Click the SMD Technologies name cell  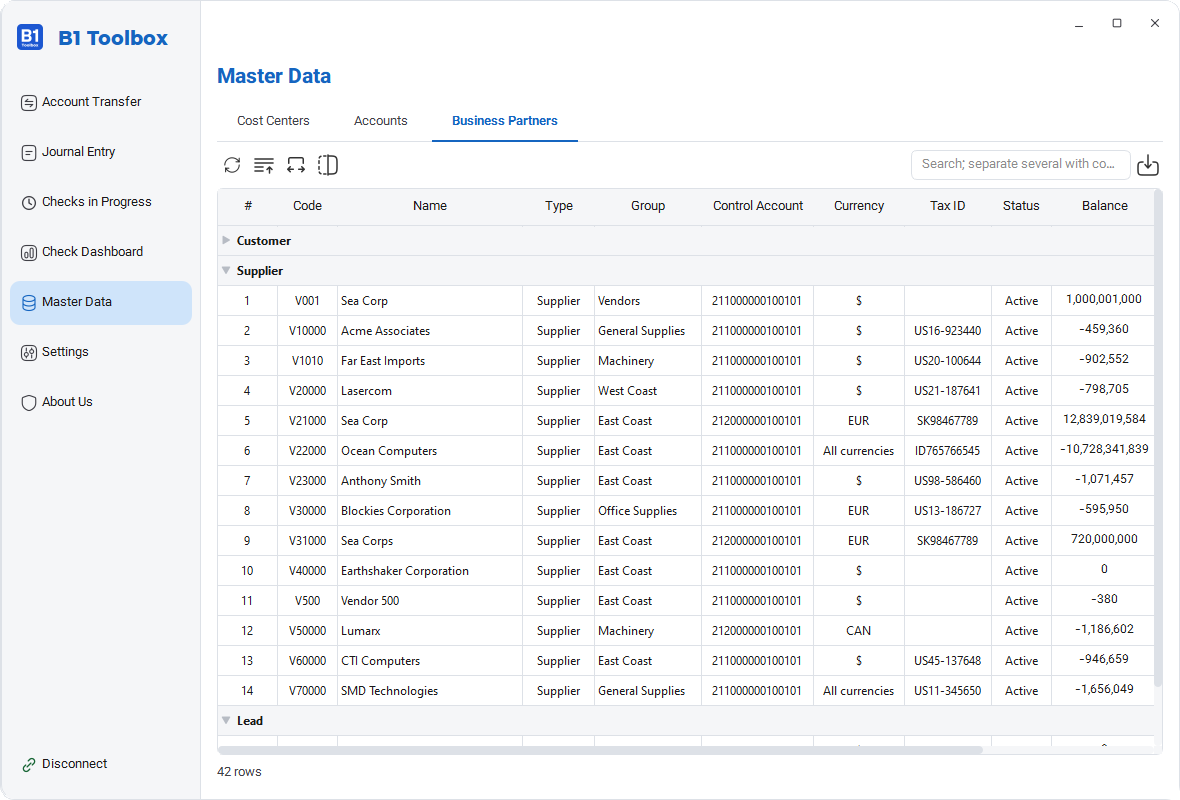click(x=430, y=691)
